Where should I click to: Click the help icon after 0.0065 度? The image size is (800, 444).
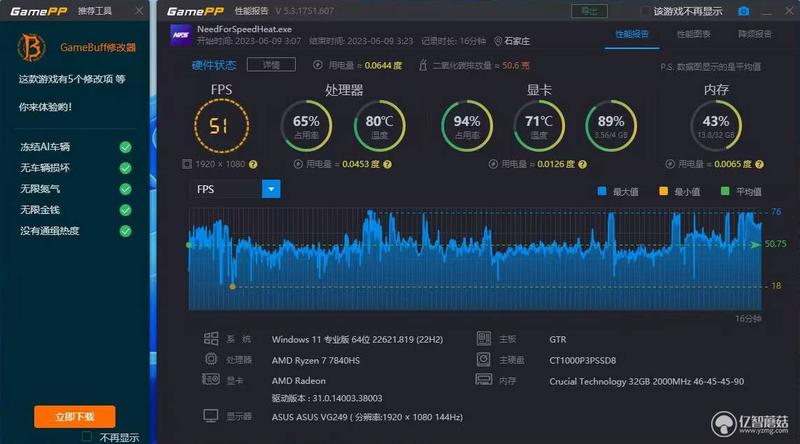pyautogui.click(x=759, y=164)
